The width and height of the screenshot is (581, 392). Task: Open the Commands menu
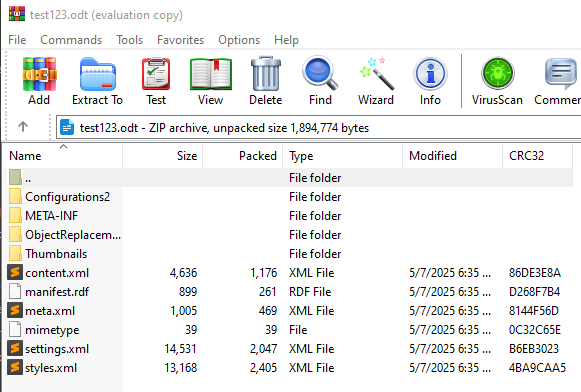71,40
